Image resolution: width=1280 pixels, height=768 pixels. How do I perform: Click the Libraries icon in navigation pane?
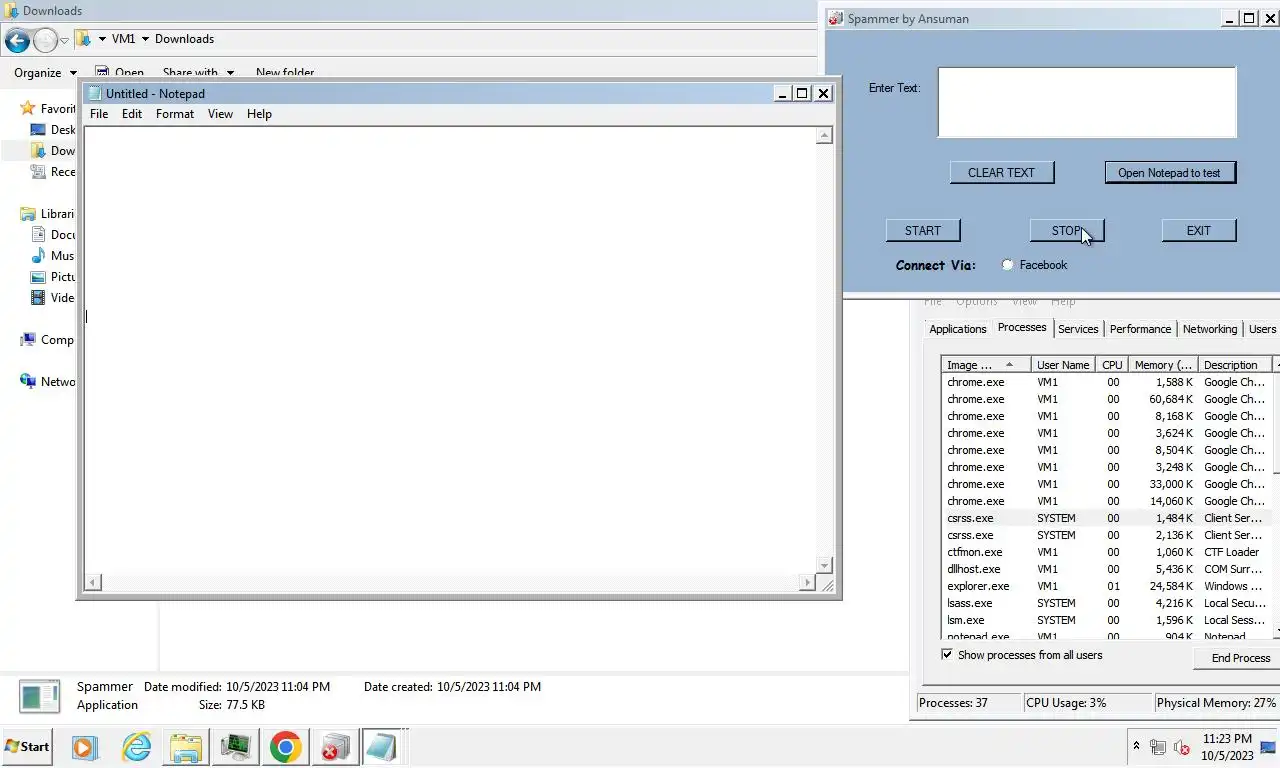(28, 213)
